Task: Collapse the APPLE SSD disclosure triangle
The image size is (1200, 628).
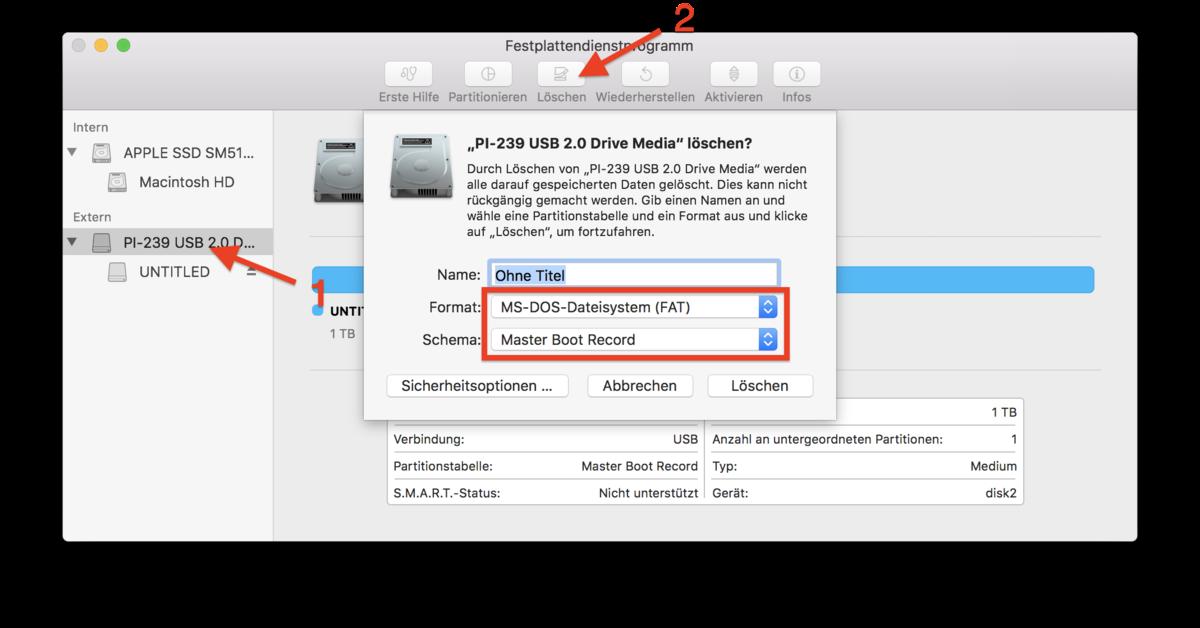Action: click(x=72, y=153)
